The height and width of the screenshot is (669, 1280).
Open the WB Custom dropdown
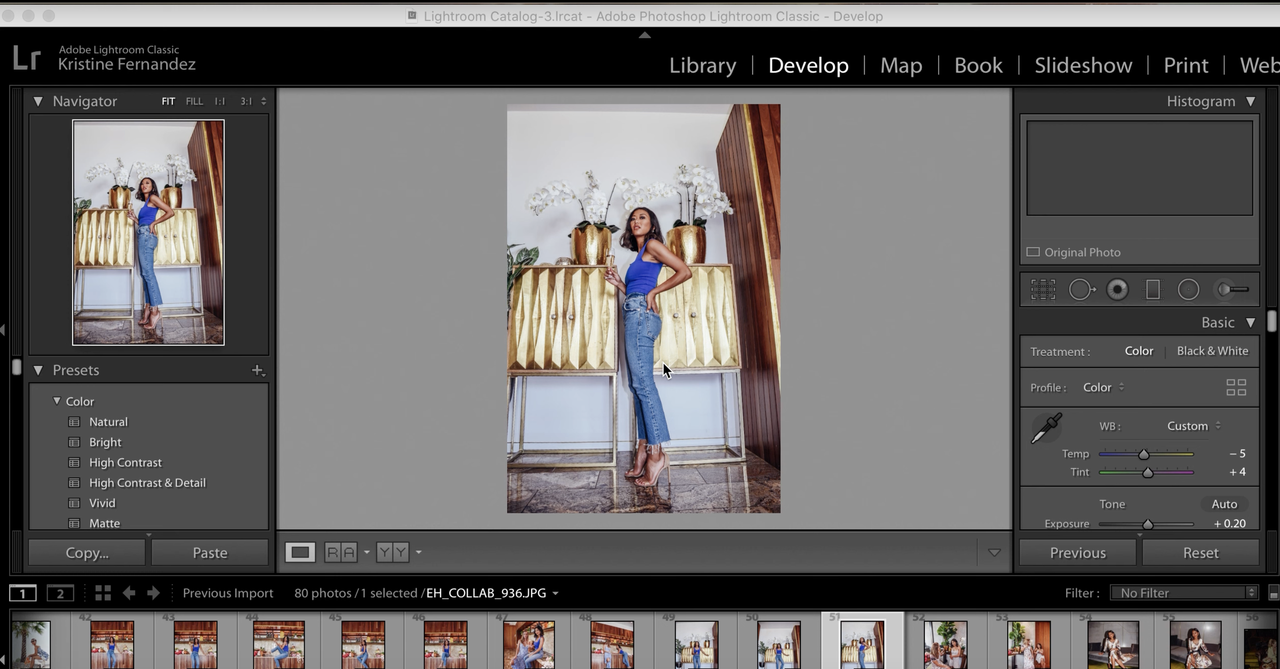[x=1193, y=426]
